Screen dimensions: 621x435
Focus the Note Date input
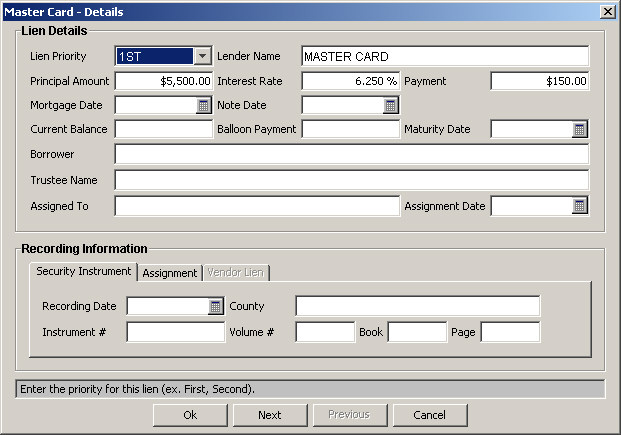point(343,105)
